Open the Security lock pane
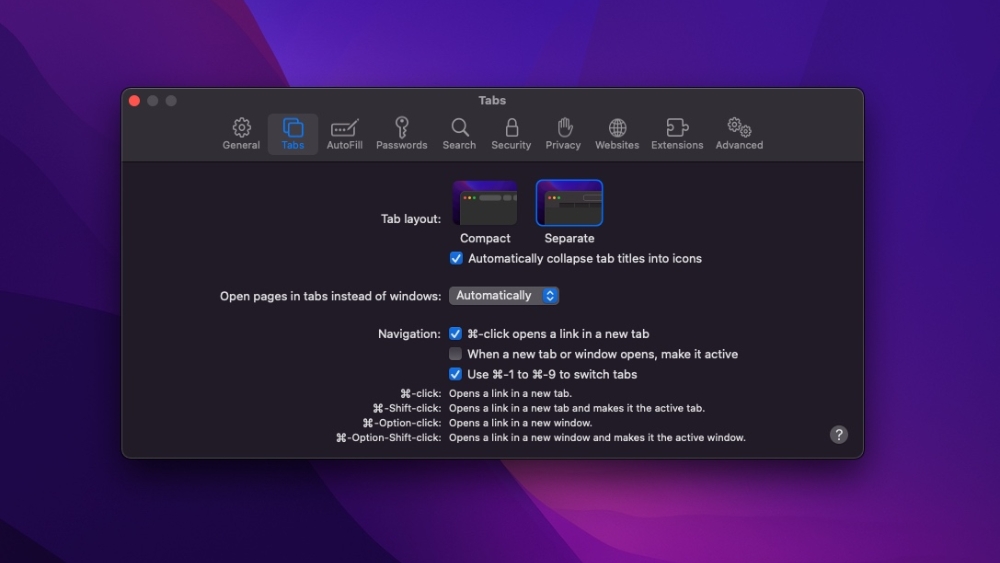 click(511, 134)
